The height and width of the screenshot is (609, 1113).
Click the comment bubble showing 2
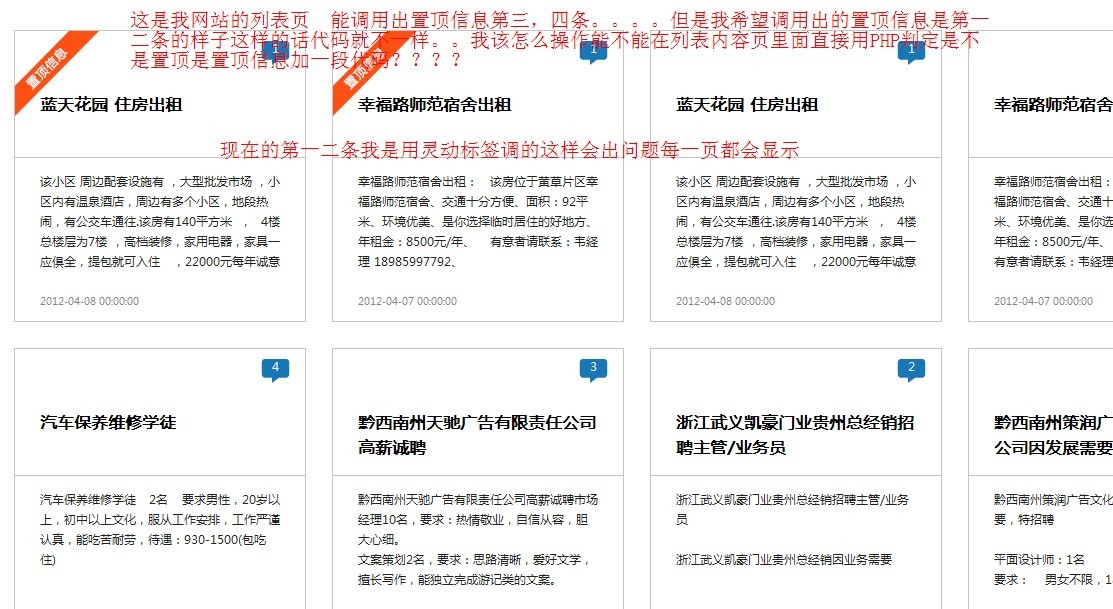[x=911, y=369]
